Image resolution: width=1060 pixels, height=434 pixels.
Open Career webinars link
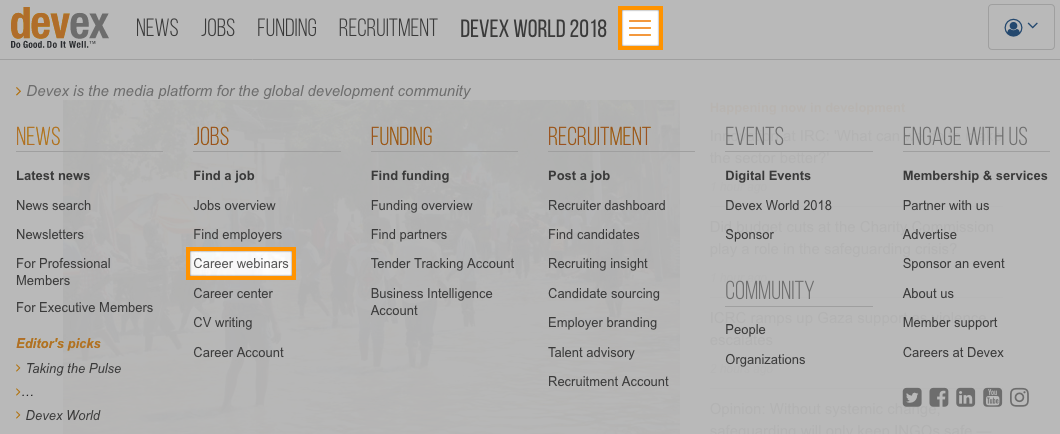241,264
